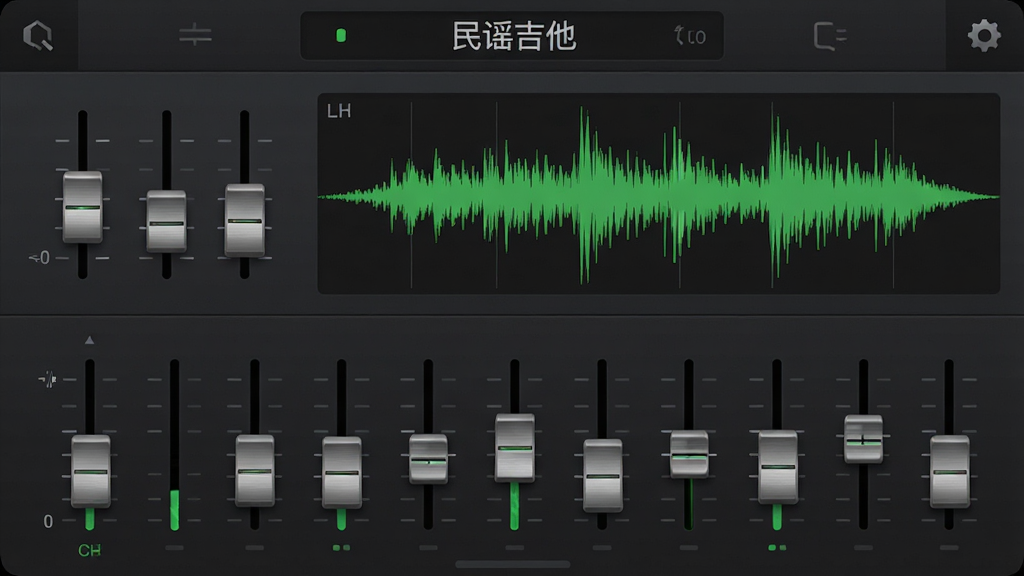Toggle the grey indicator under eighth fader
1024x576 pixels.
click(689, 548)
